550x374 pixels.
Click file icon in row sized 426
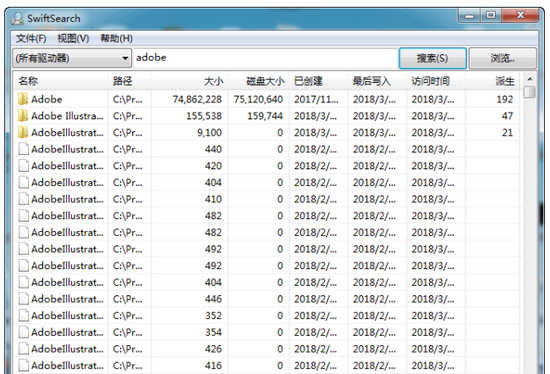23,349
